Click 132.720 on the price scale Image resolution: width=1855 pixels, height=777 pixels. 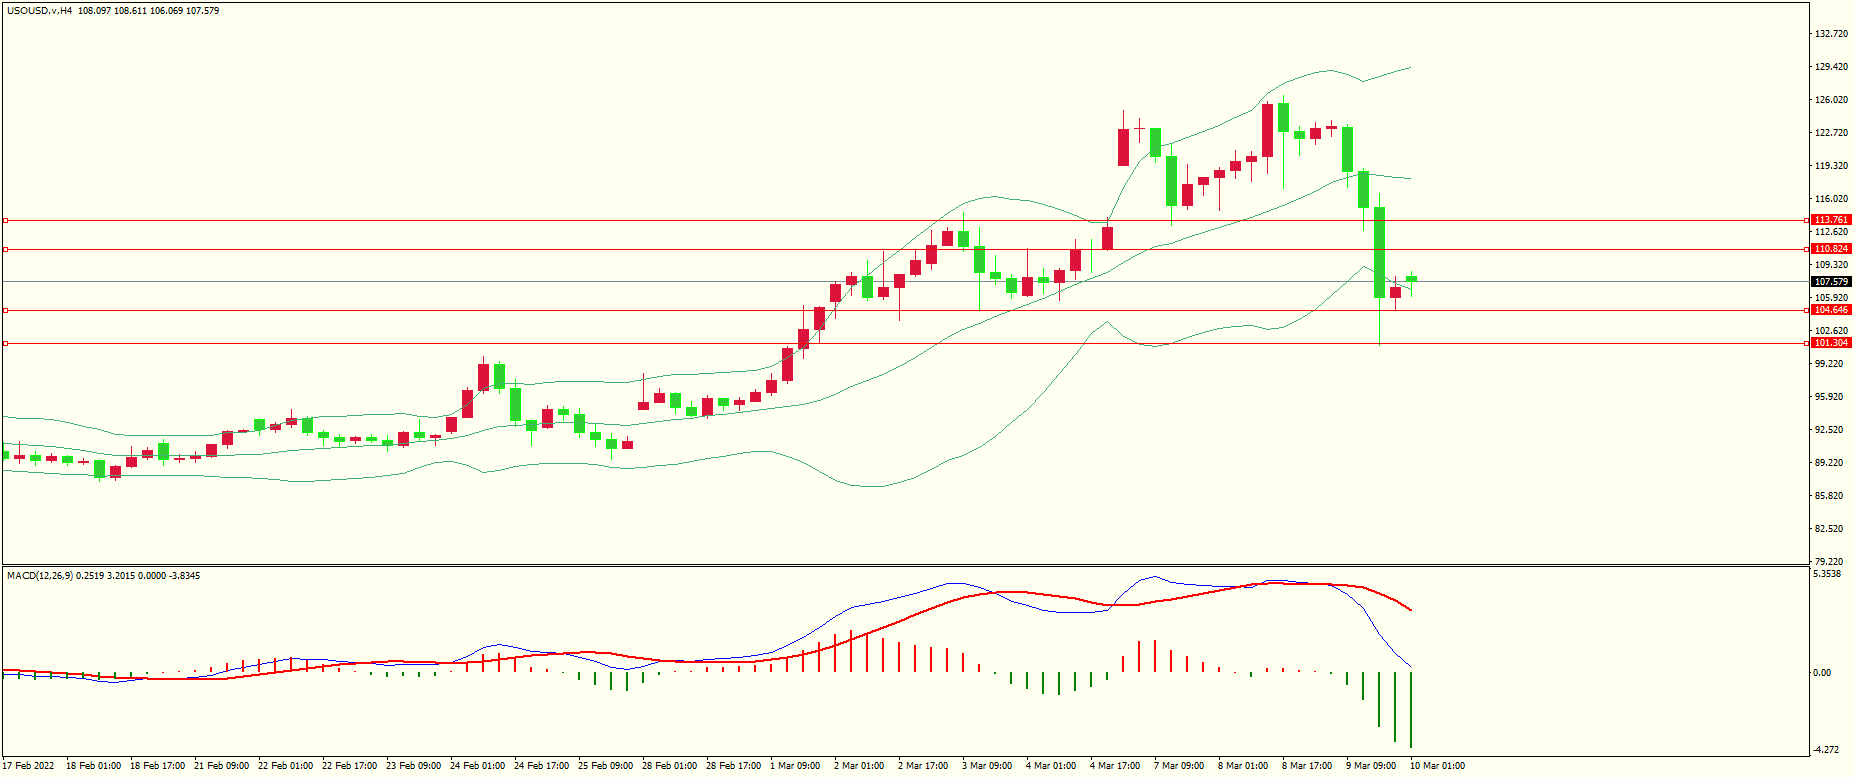(1830, 34)
